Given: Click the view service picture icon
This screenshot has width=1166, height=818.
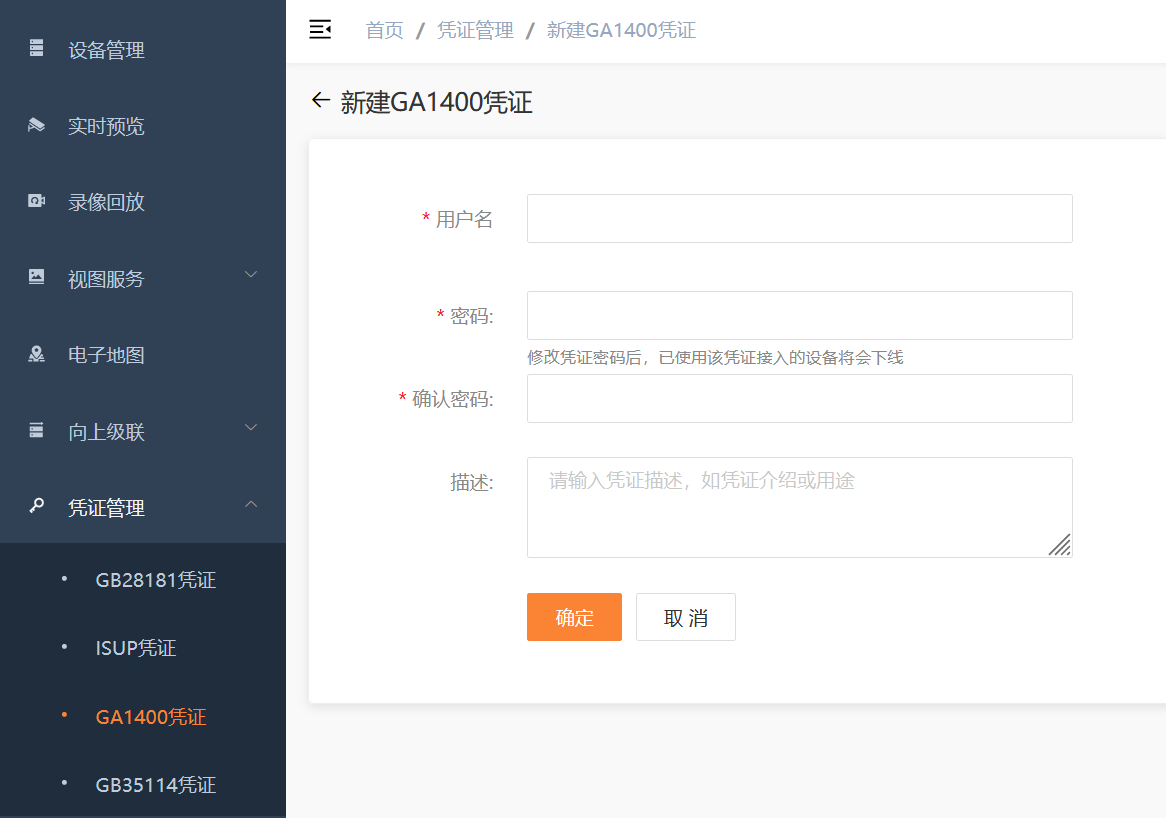Looking at the screenshot, I should click(37, 277).
